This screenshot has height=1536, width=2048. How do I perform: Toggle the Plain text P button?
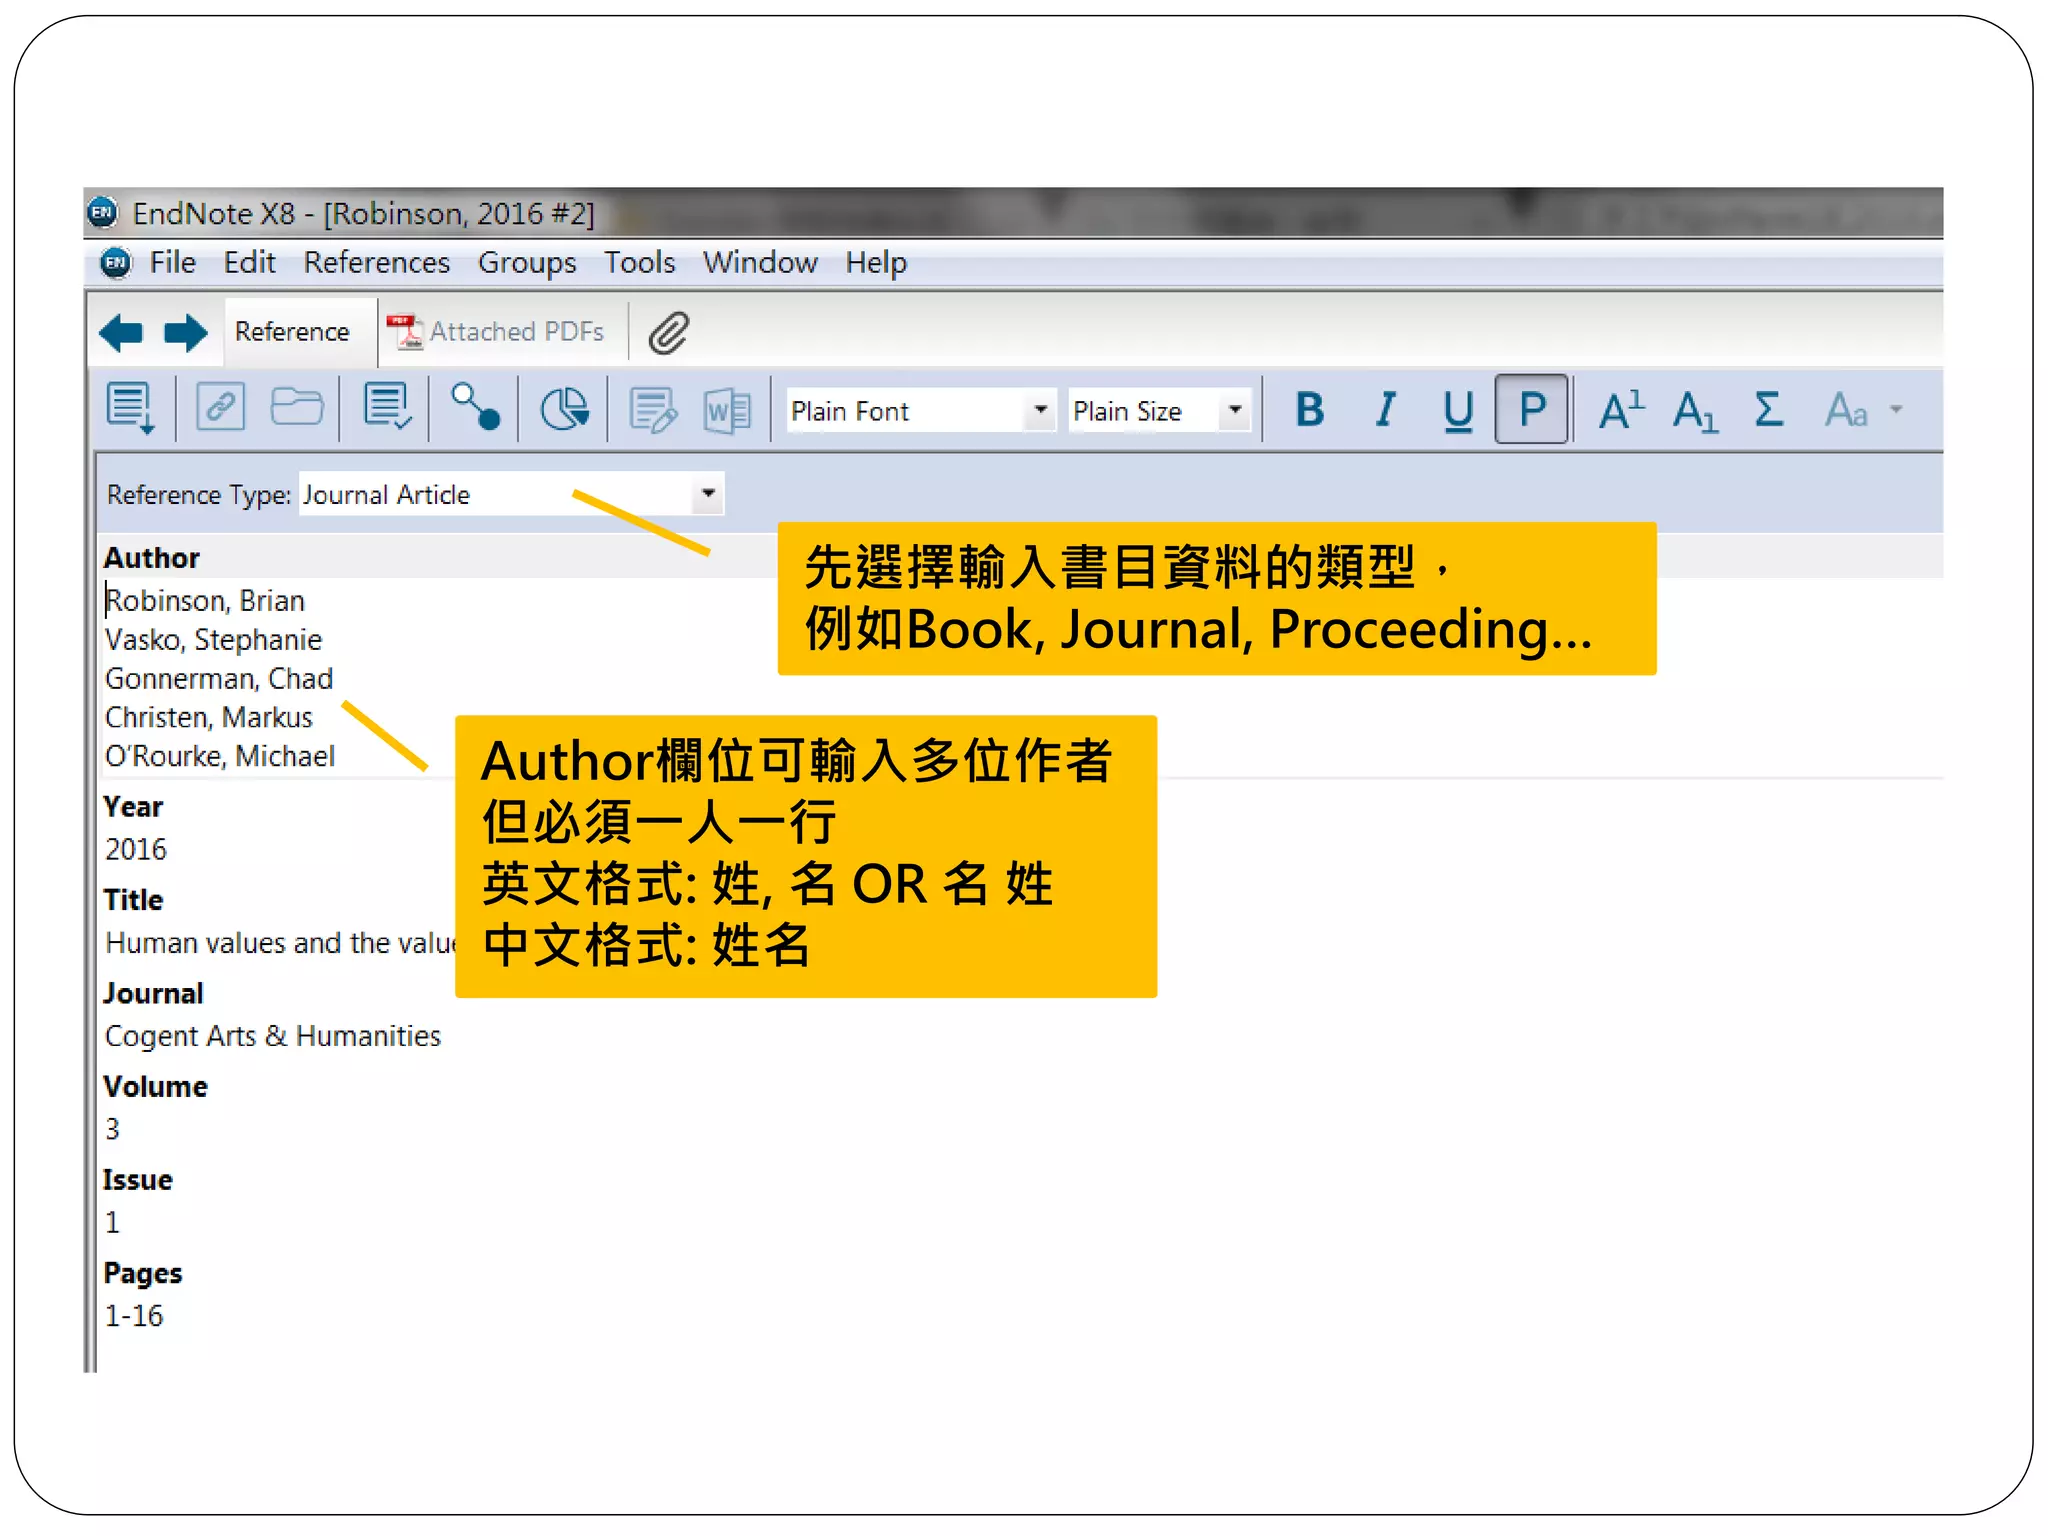point(1531,409)
